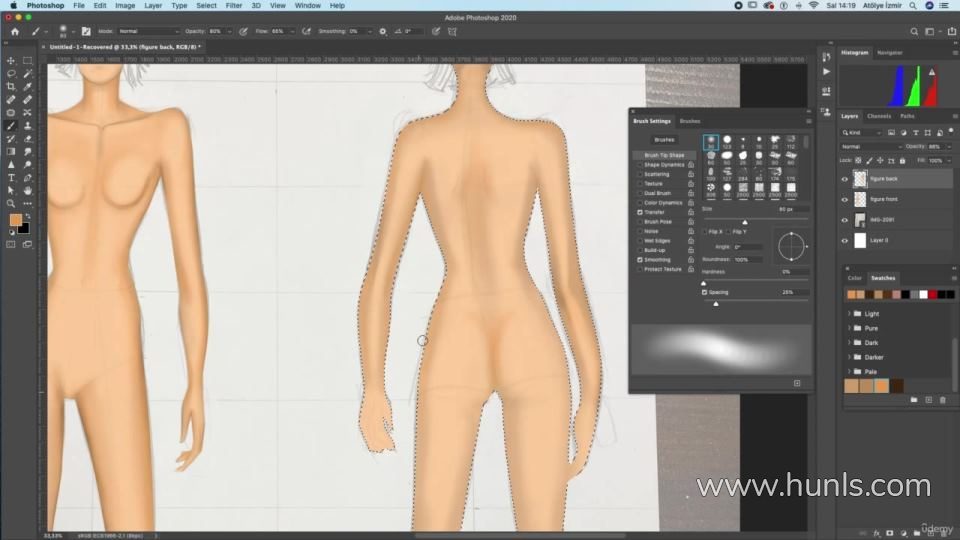Select the Move tool
The image size is (960, 540).
pyautogui.click(x=11, y=61)
